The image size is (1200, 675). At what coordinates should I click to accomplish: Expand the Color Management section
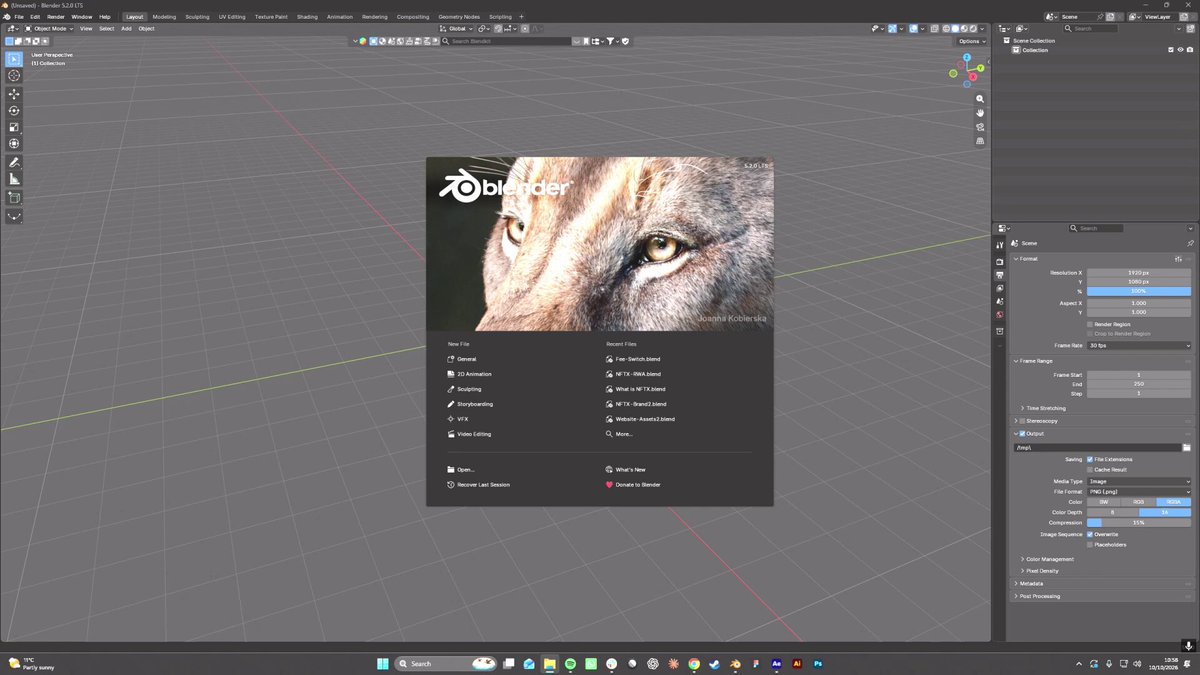point(1050,559)
